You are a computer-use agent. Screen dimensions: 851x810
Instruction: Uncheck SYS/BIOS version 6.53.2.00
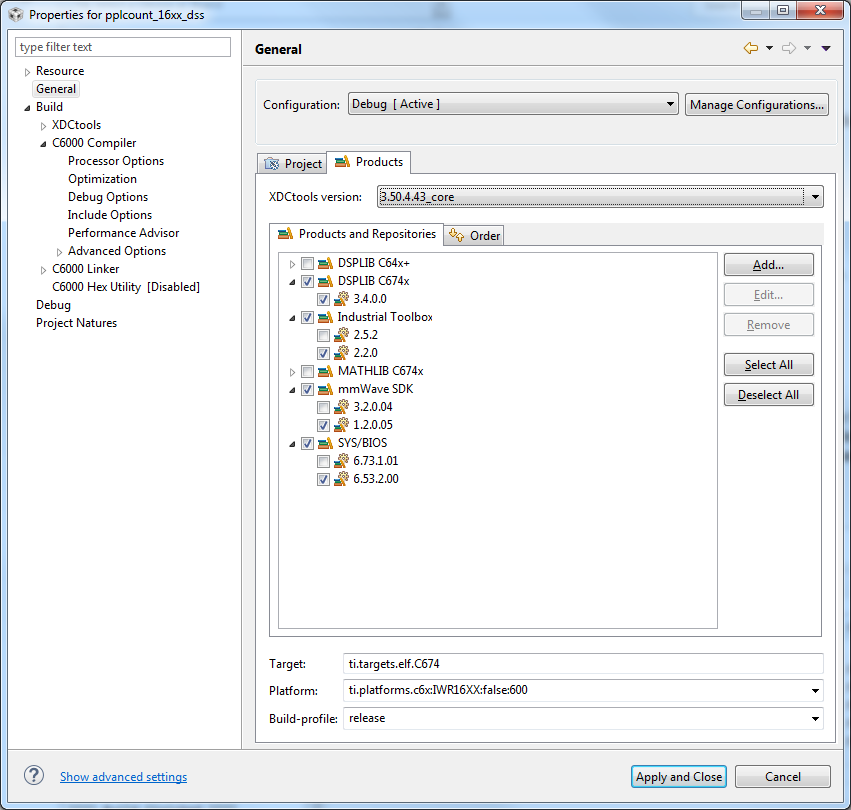pos(323,479)
